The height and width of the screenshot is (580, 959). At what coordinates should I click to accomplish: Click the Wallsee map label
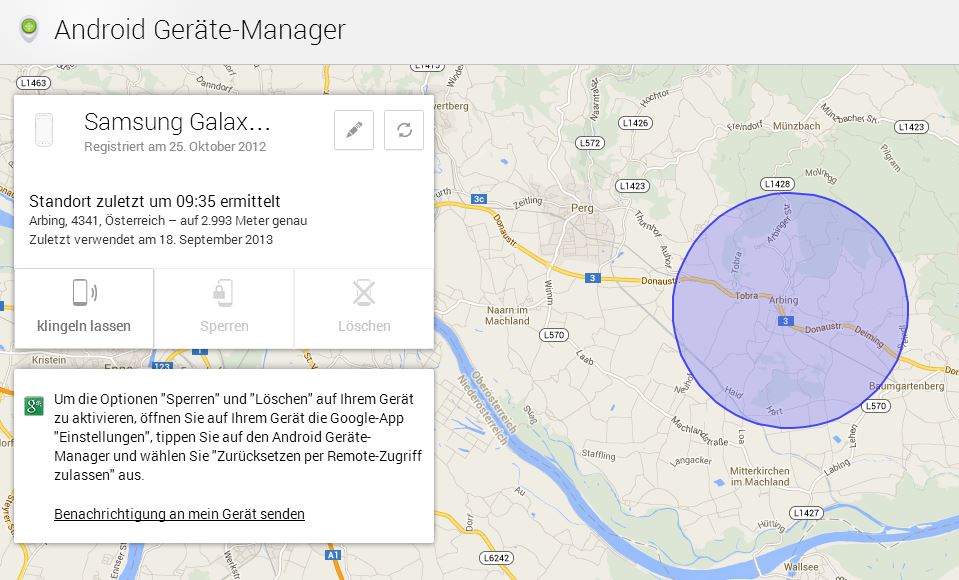[801, 567]
